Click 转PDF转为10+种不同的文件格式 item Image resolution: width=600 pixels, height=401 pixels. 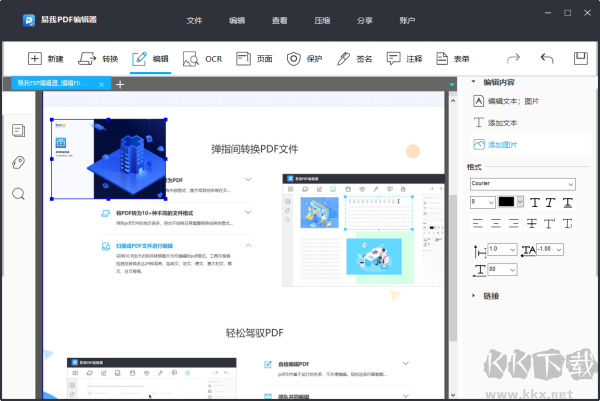[154, 213]
